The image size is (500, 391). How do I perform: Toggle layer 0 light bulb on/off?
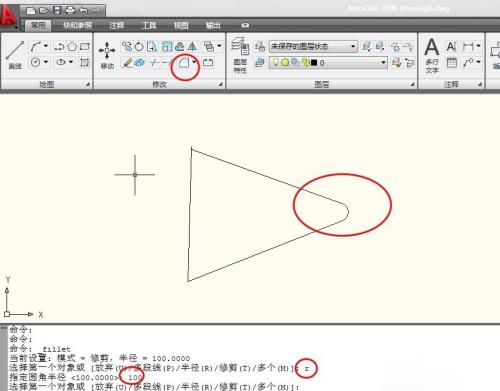pyautogui.click(x=275, y=62)
